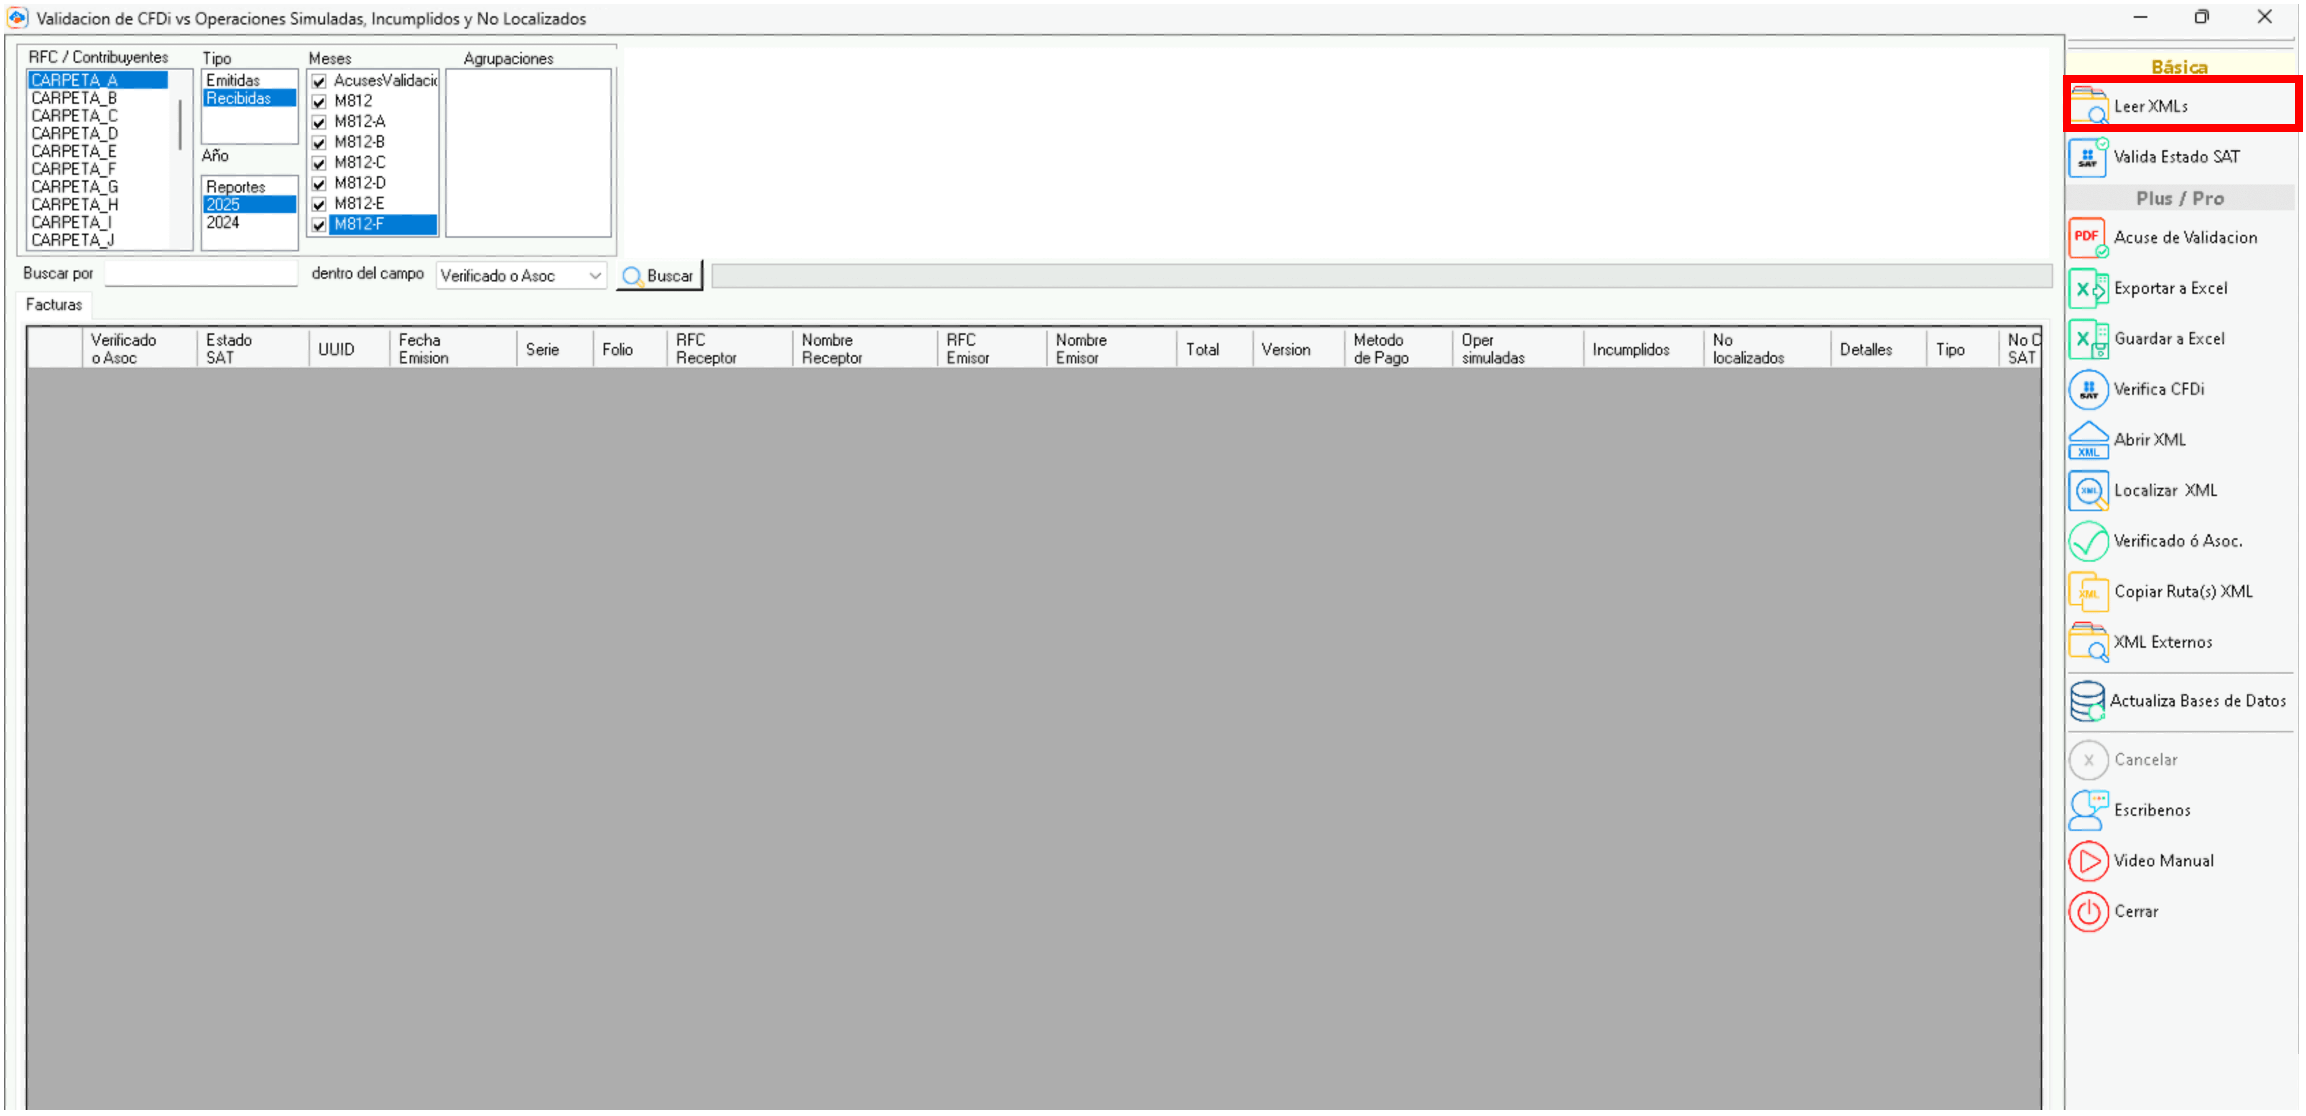The height and width of the screenshot is (1116, 2306).
Task: Click the Valida Estado SAT icon
Action: pos(2088,157)
